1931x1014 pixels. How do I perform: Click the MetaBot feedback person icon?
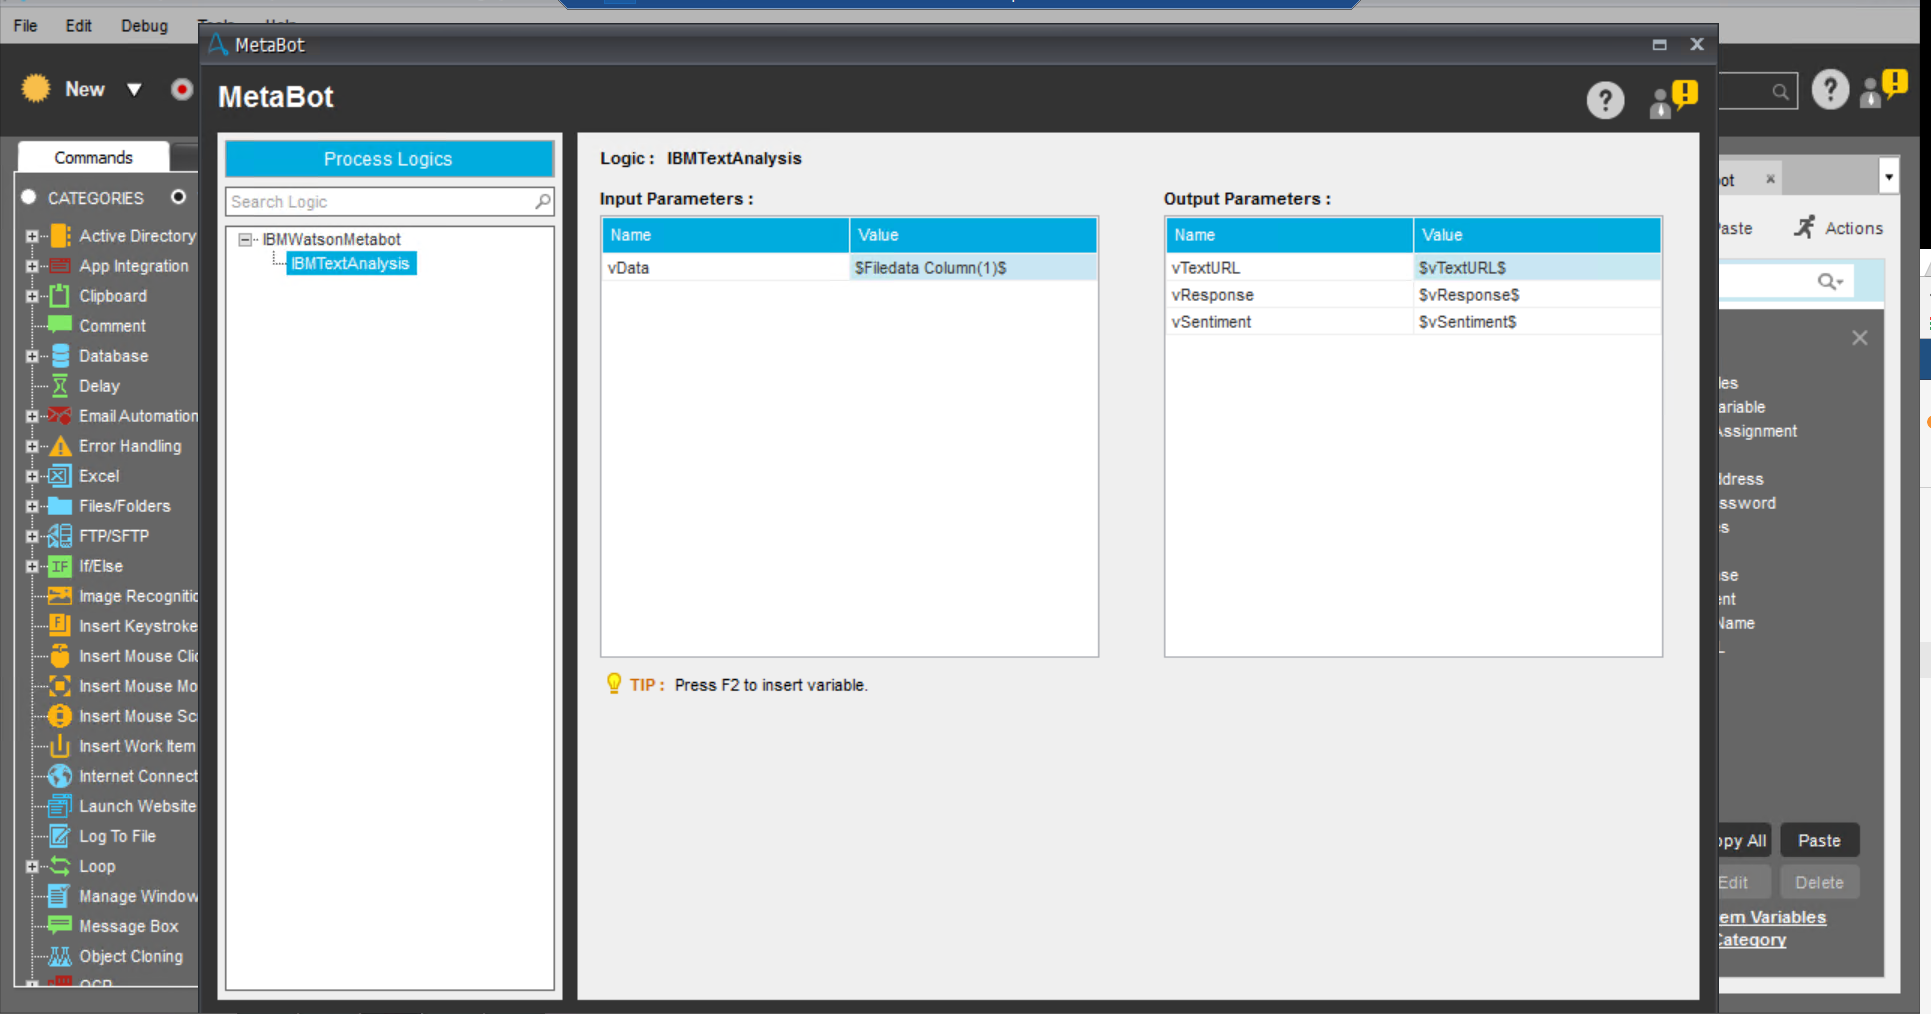(x=1673, y=99)
